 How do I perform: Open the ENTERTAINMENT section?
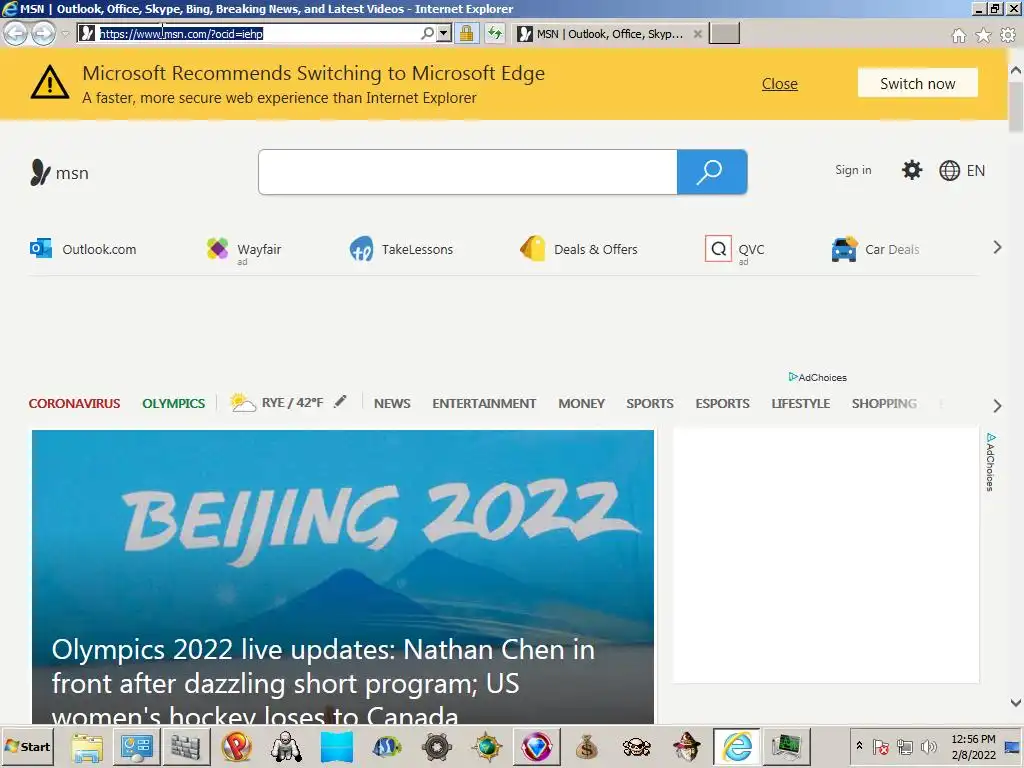pos(484,404)
